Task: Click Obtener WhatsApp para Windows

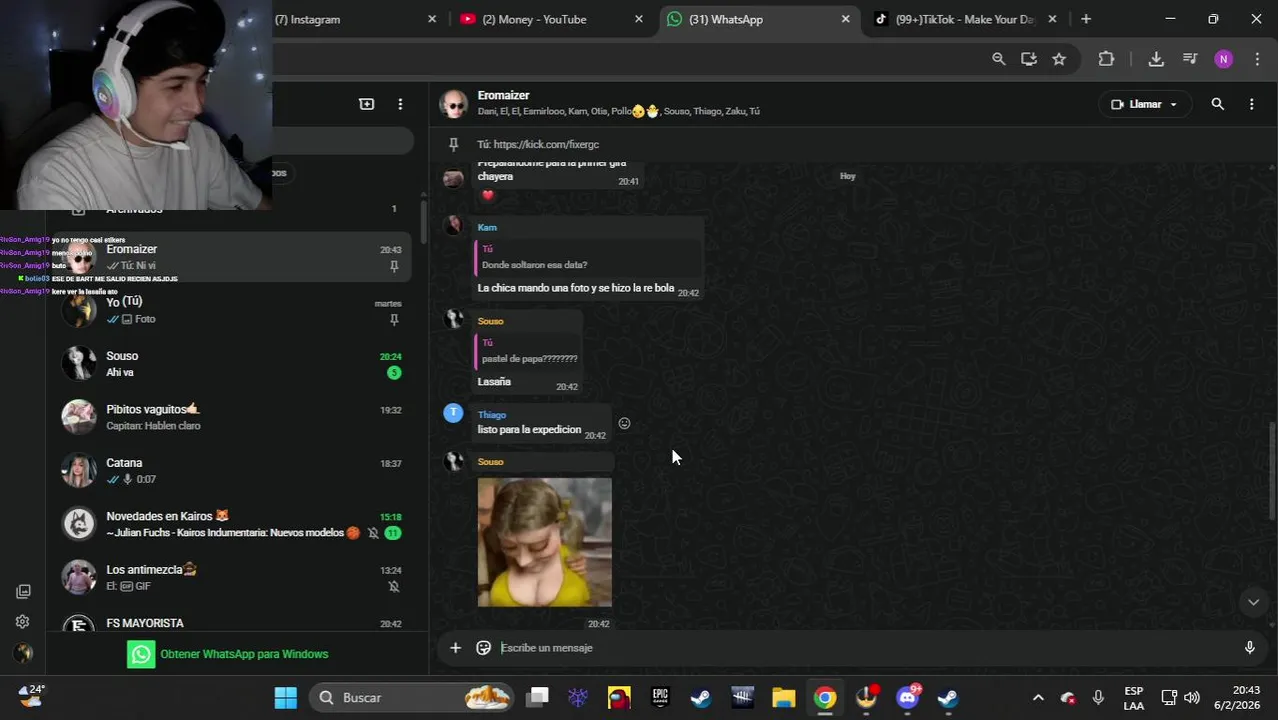Action: point(228,654)
